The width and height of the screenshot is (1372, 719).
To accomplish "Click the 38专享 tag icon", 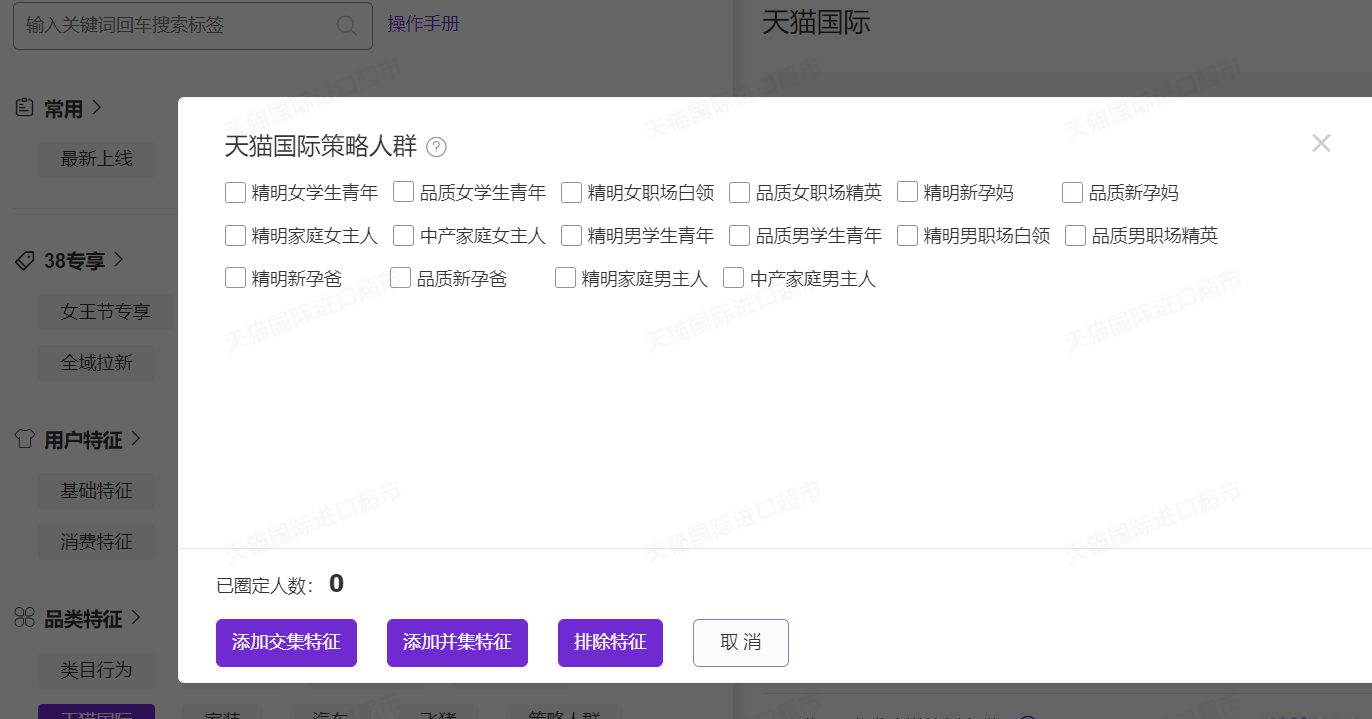I will point(25,260).
